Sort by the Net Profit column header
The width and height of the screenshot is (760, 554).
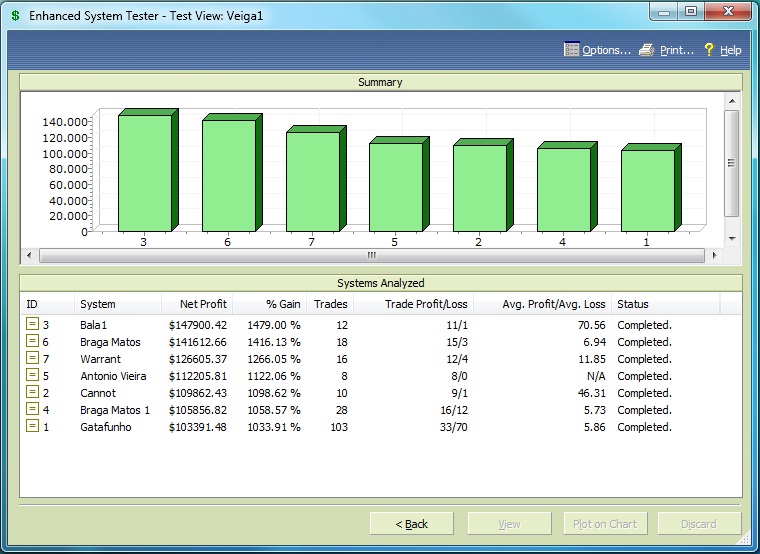[197, 304]
